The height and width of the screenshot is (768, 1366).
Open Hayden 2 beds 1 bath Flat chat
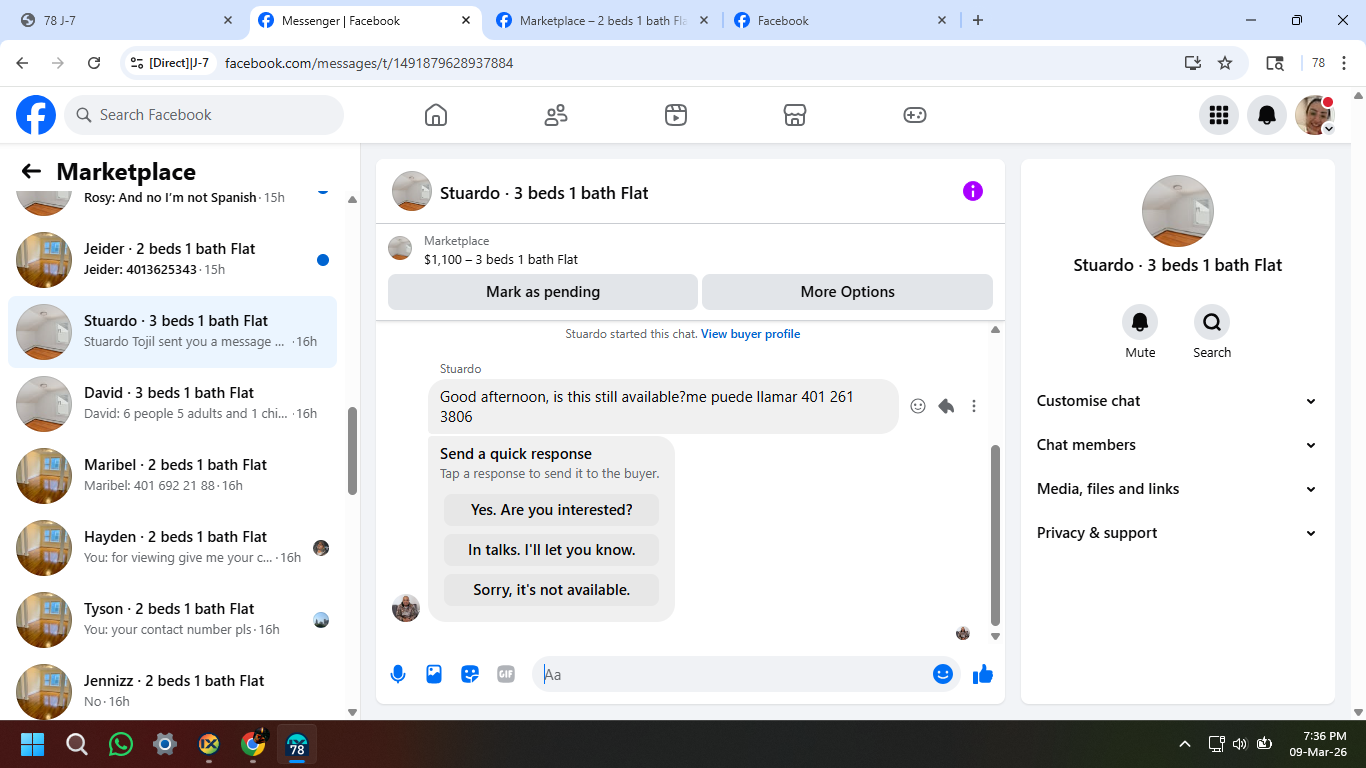coord(172,548)
